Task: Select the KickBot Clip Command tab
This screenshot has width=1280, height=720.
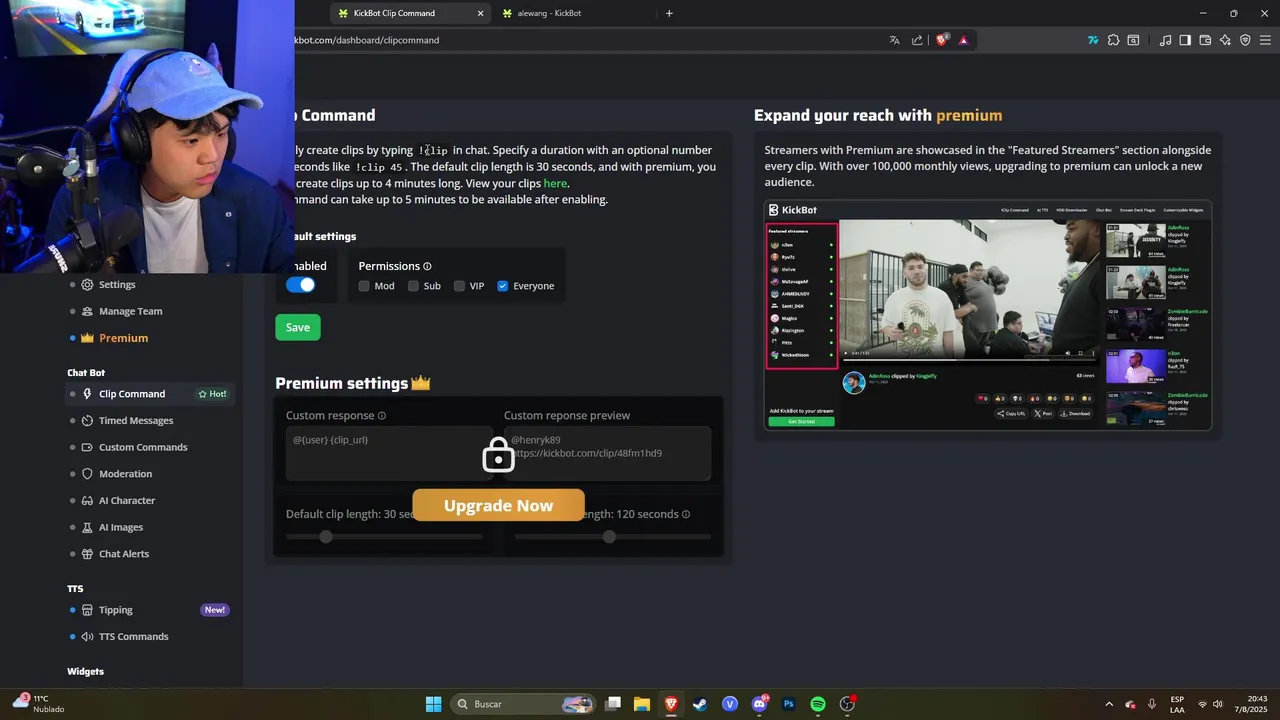Action: [x=410, y=13]
